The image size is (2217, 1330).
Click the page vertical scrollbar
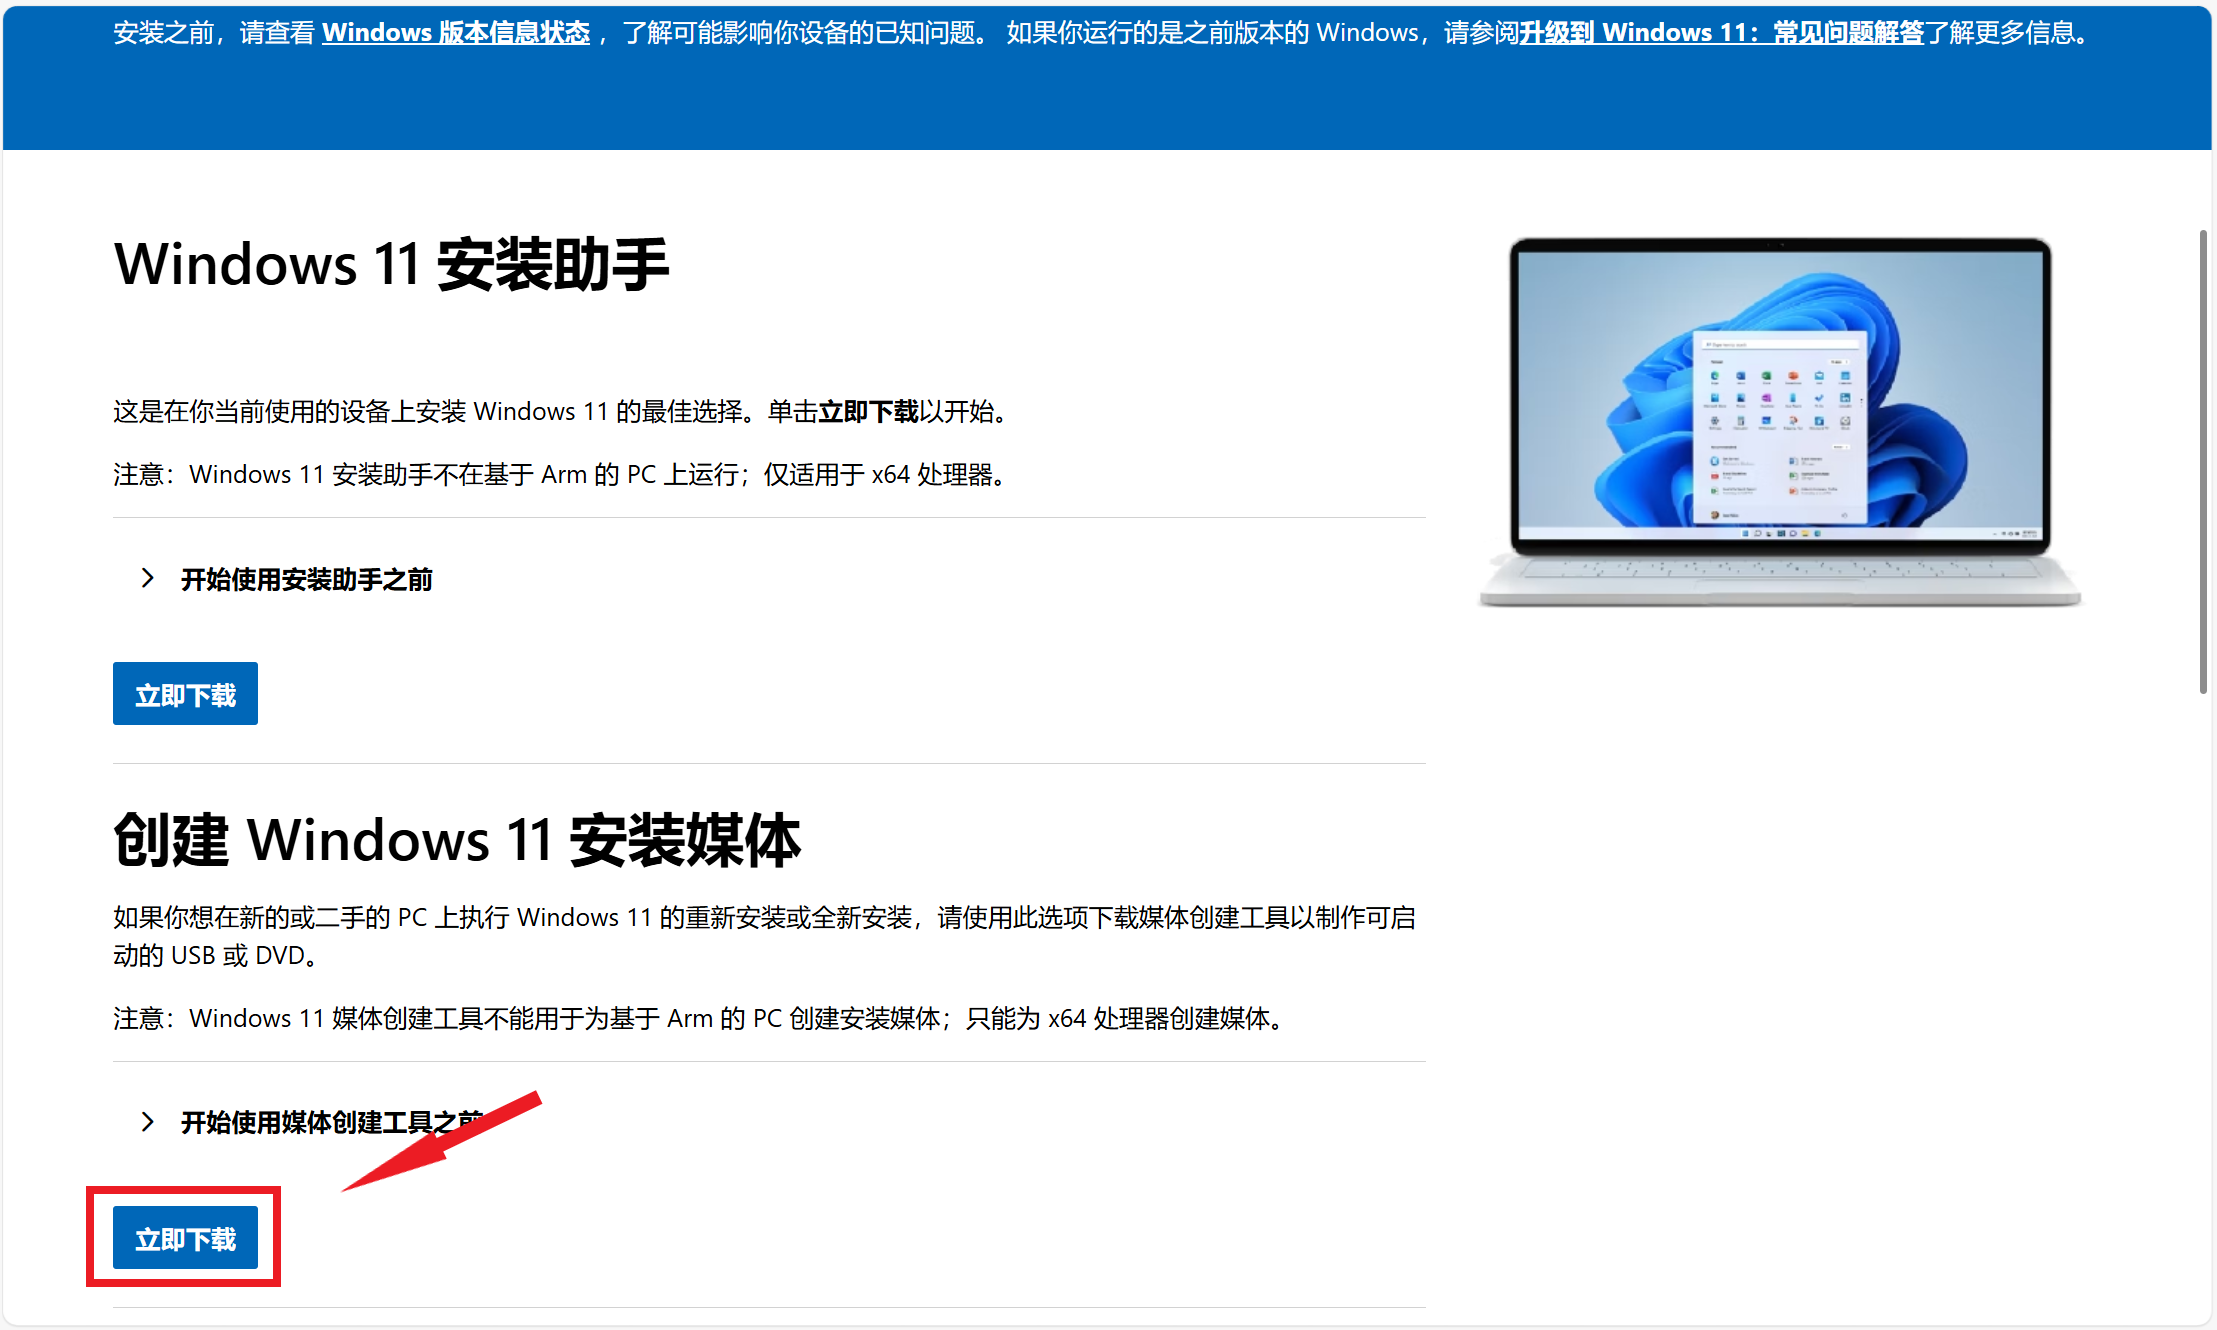[2203, 461]
